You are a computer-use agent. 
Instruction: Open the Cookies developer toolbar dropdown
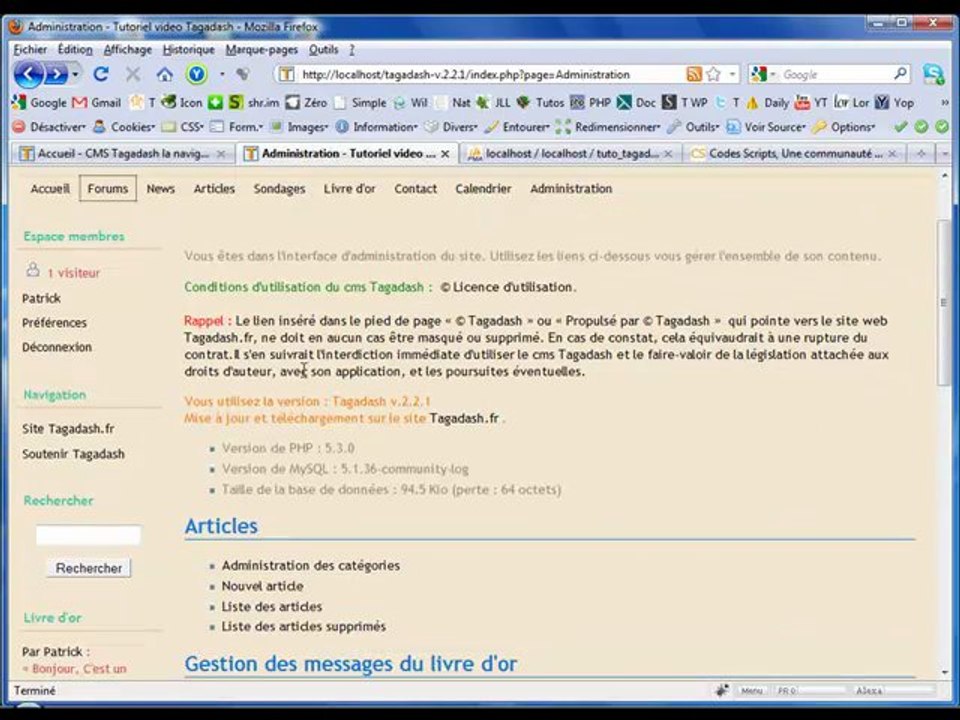(124, 127)
